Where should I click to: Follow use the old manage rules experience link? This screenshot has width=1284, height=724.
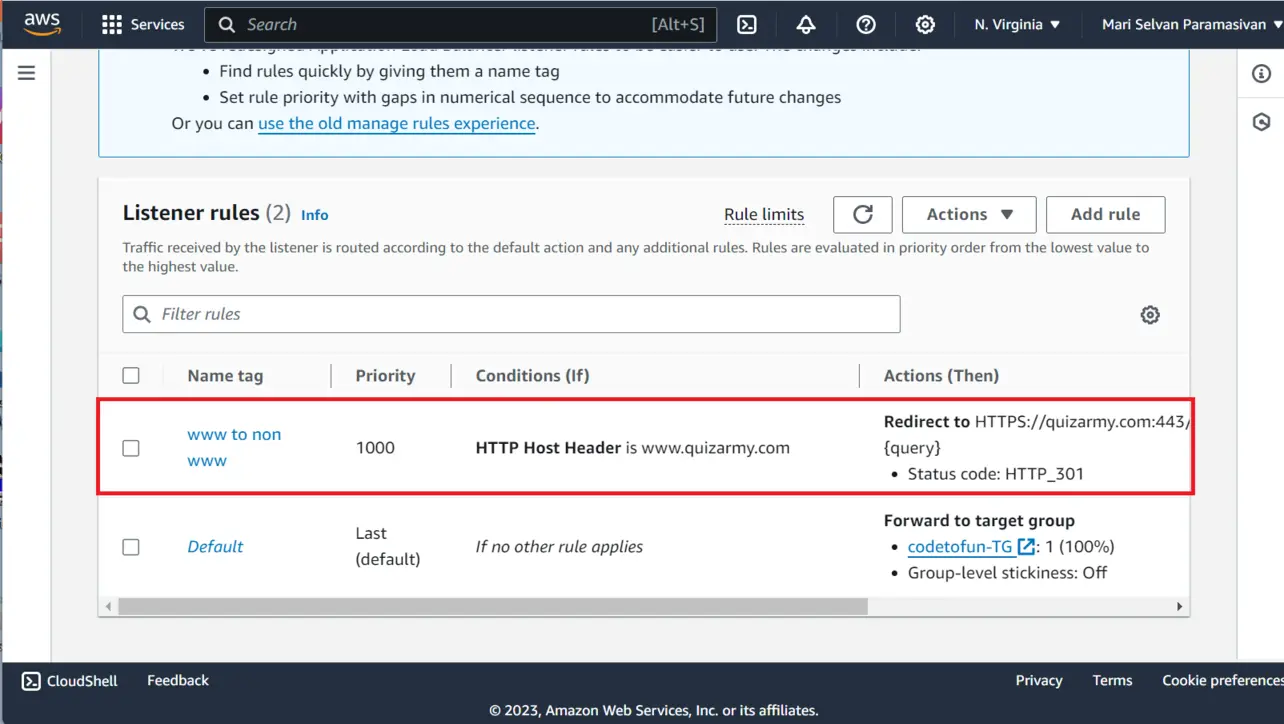[397, 124]
